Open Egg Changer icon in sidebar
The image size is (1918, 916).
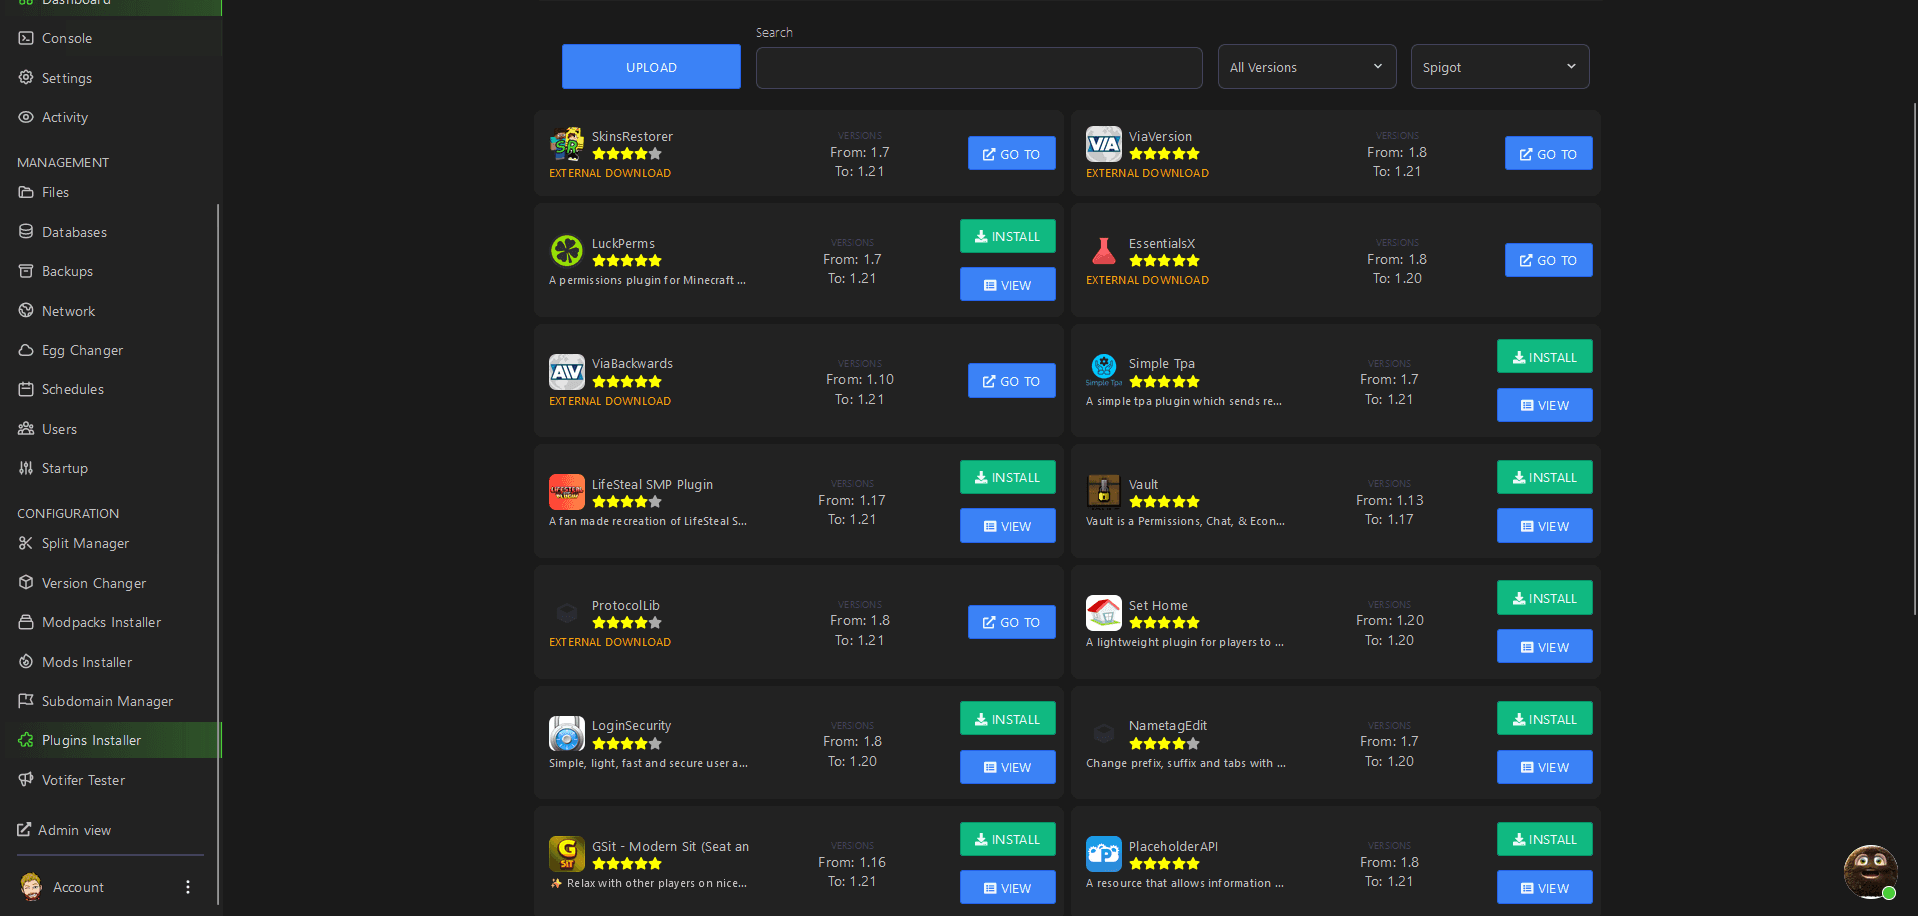point(26,350)
